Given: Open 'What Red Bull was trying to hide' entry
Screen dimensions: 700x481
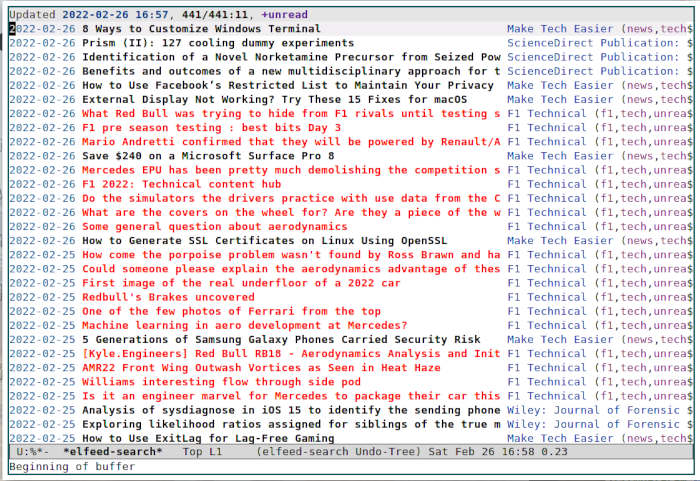Looking at the screenshot, I should [291, 113].
